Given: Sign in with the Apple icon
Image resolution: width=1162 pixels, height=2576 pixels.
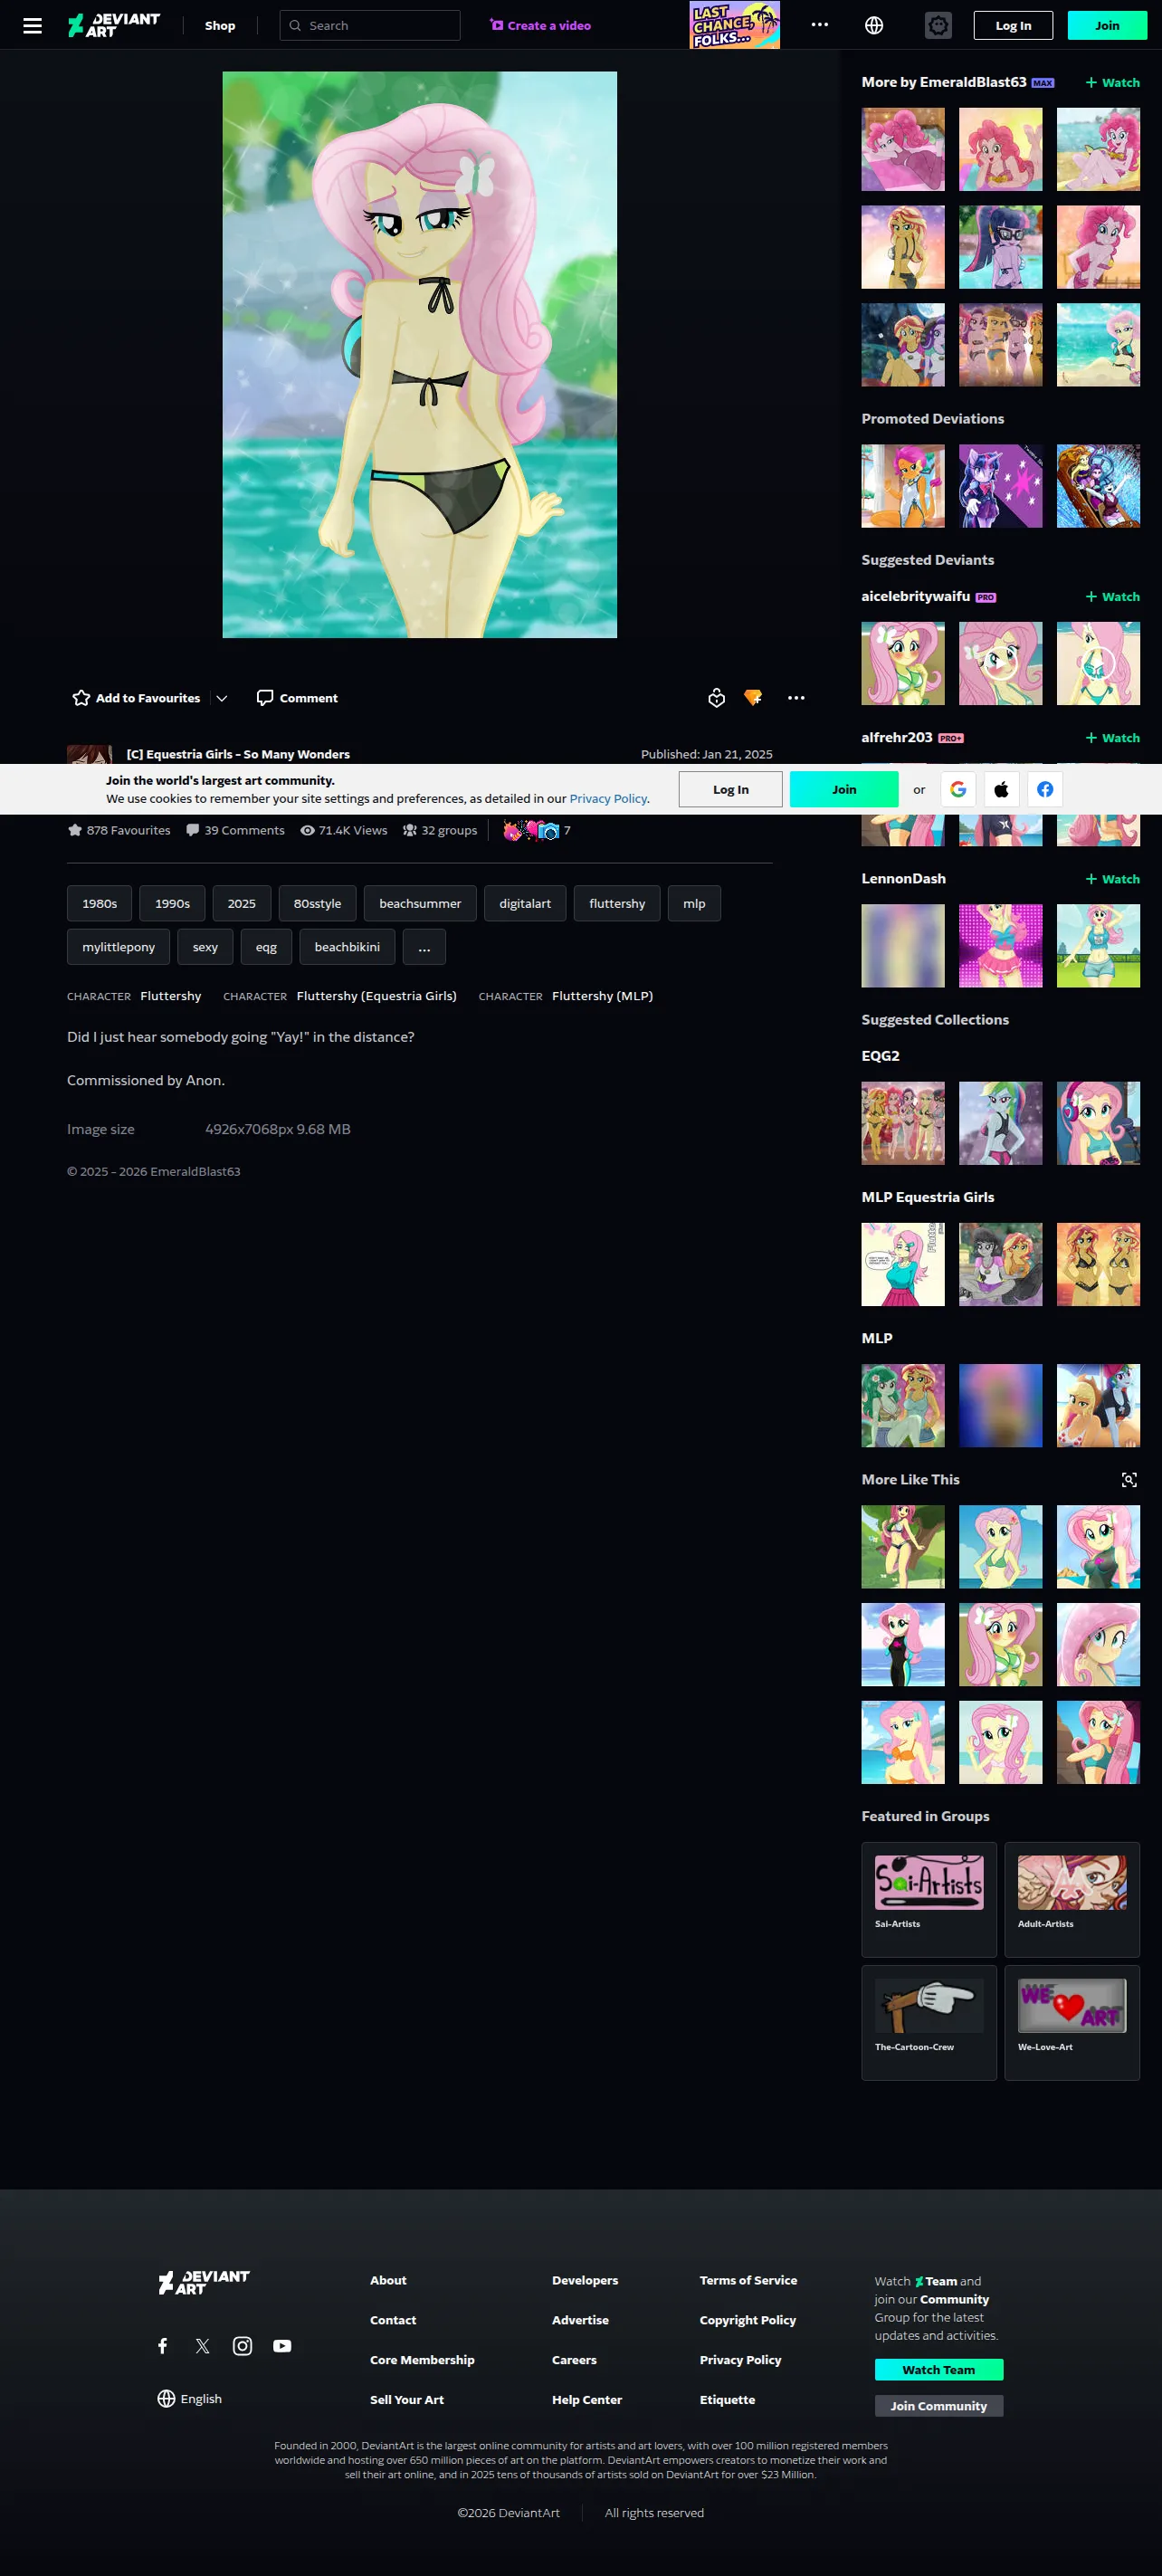Looking at the screenshot, I should pos(1001,789).
